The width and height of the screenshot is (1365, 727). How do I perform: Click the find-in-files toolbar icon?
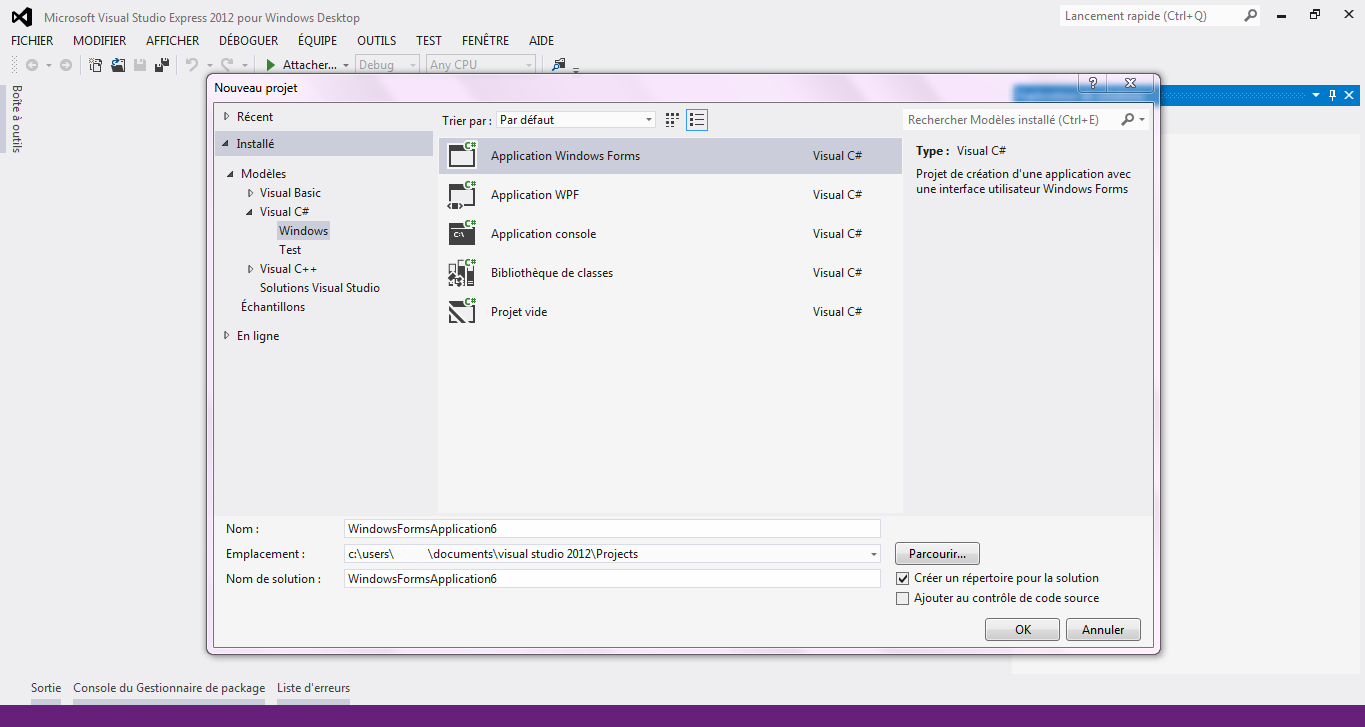click(558, 65)
